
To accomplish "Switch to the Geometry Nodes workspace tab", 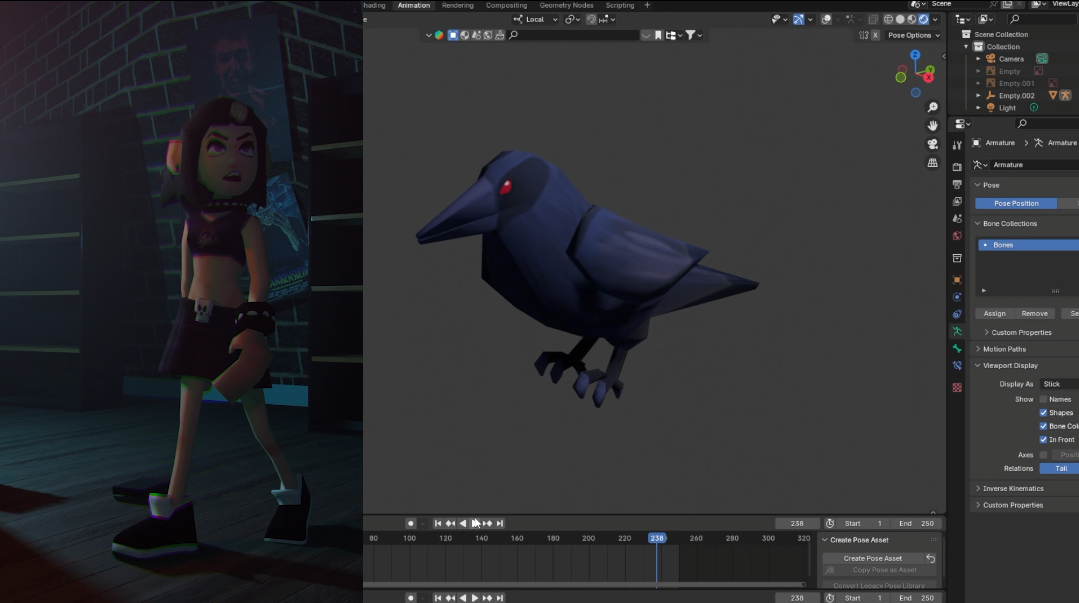I will coord(566,6).
